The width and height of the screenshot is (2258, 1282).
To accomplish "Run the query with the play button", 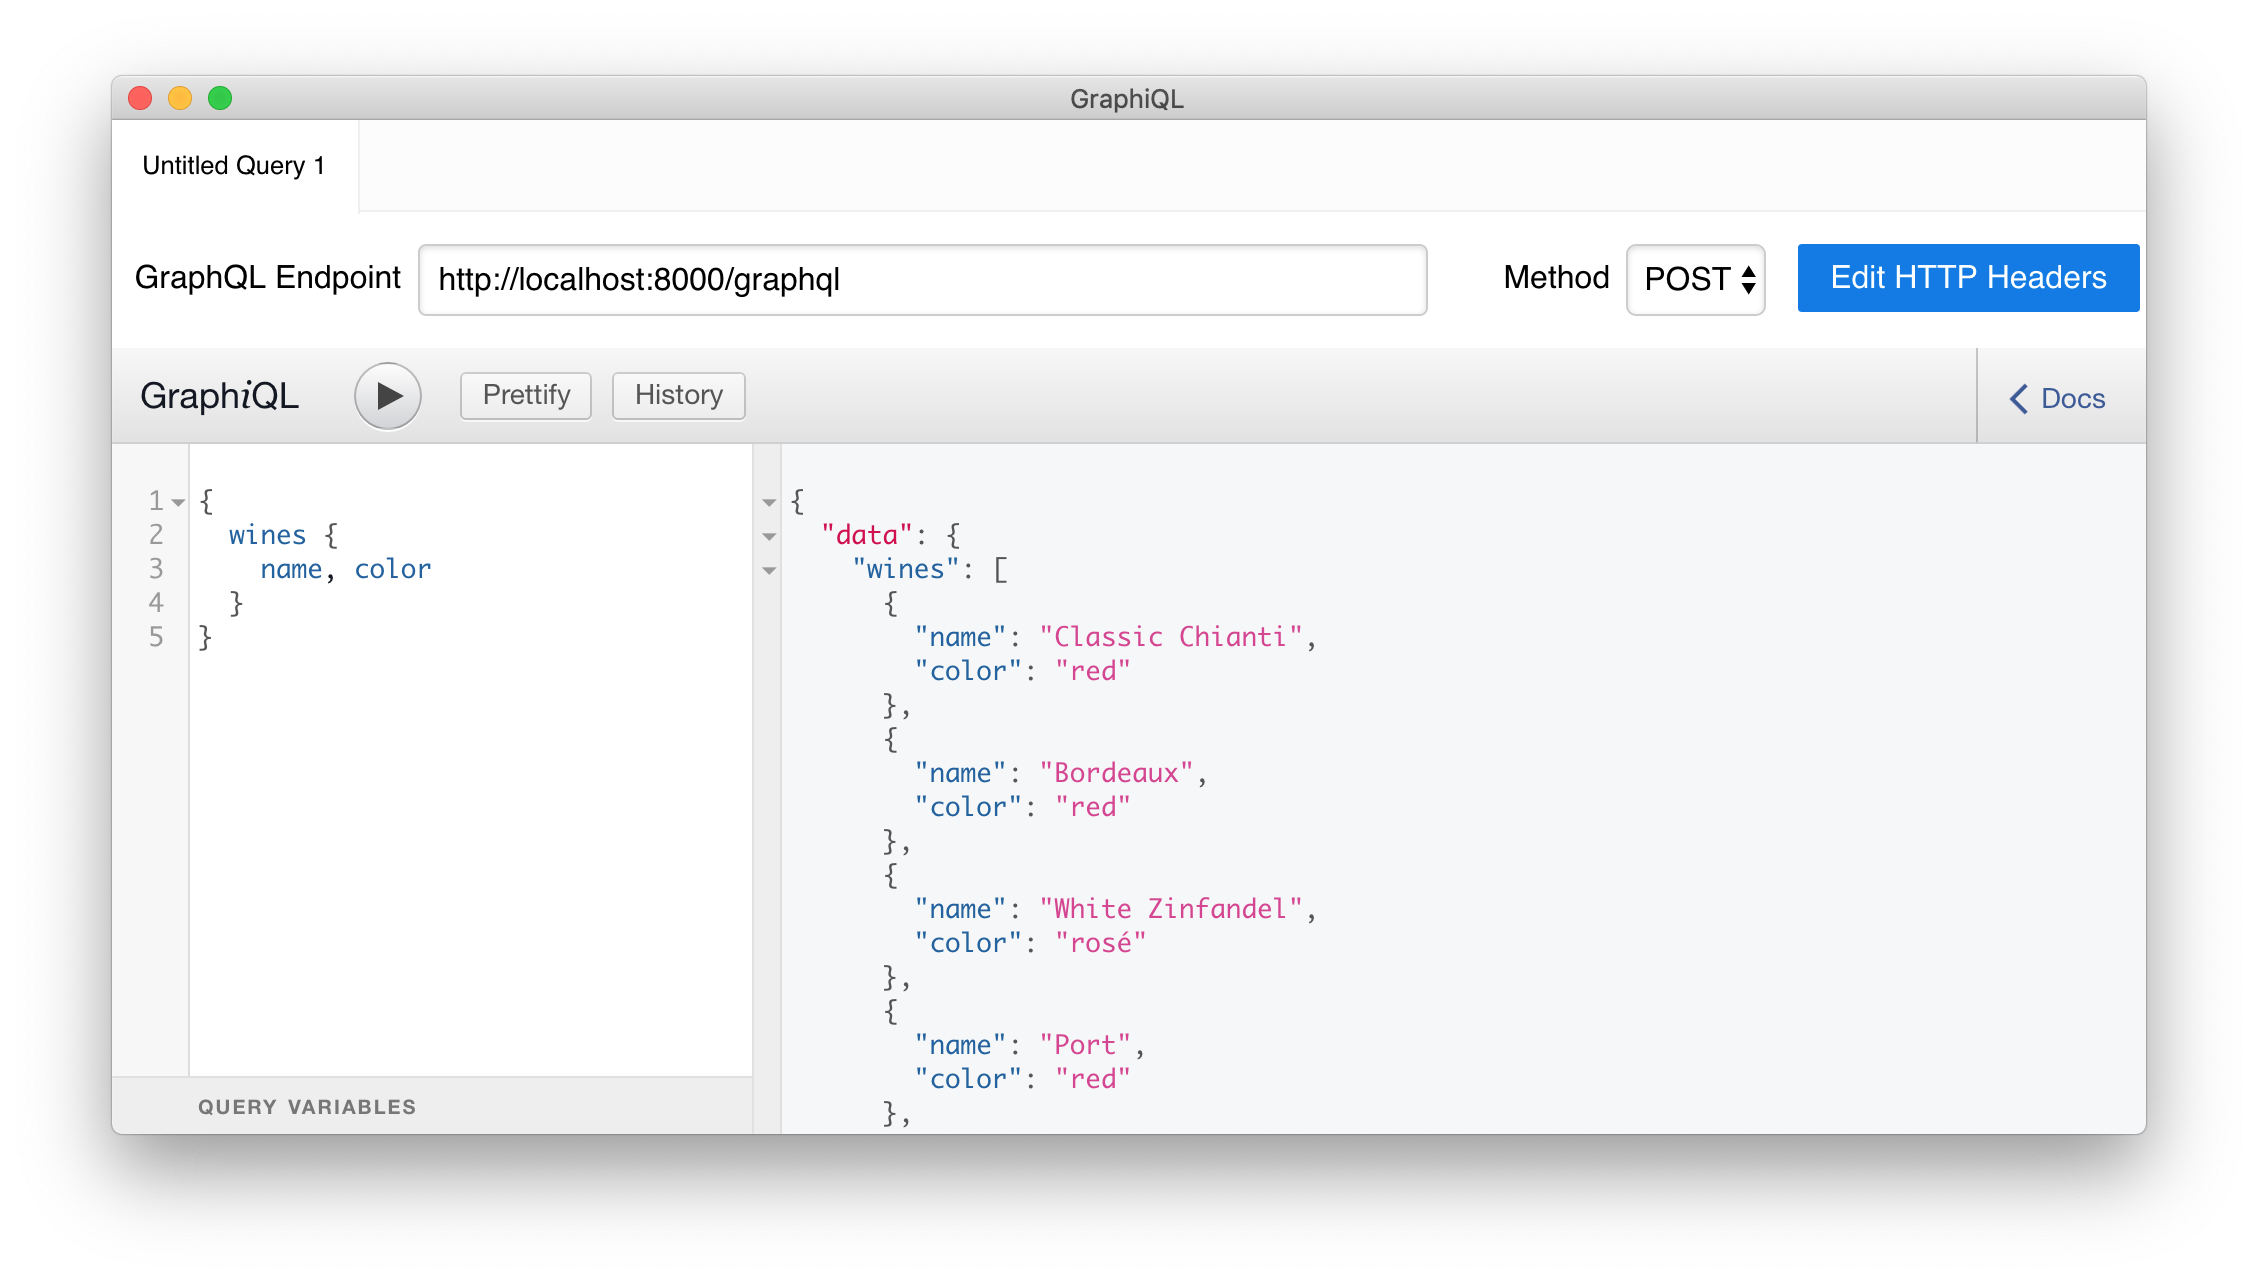I will pos(388,396).
